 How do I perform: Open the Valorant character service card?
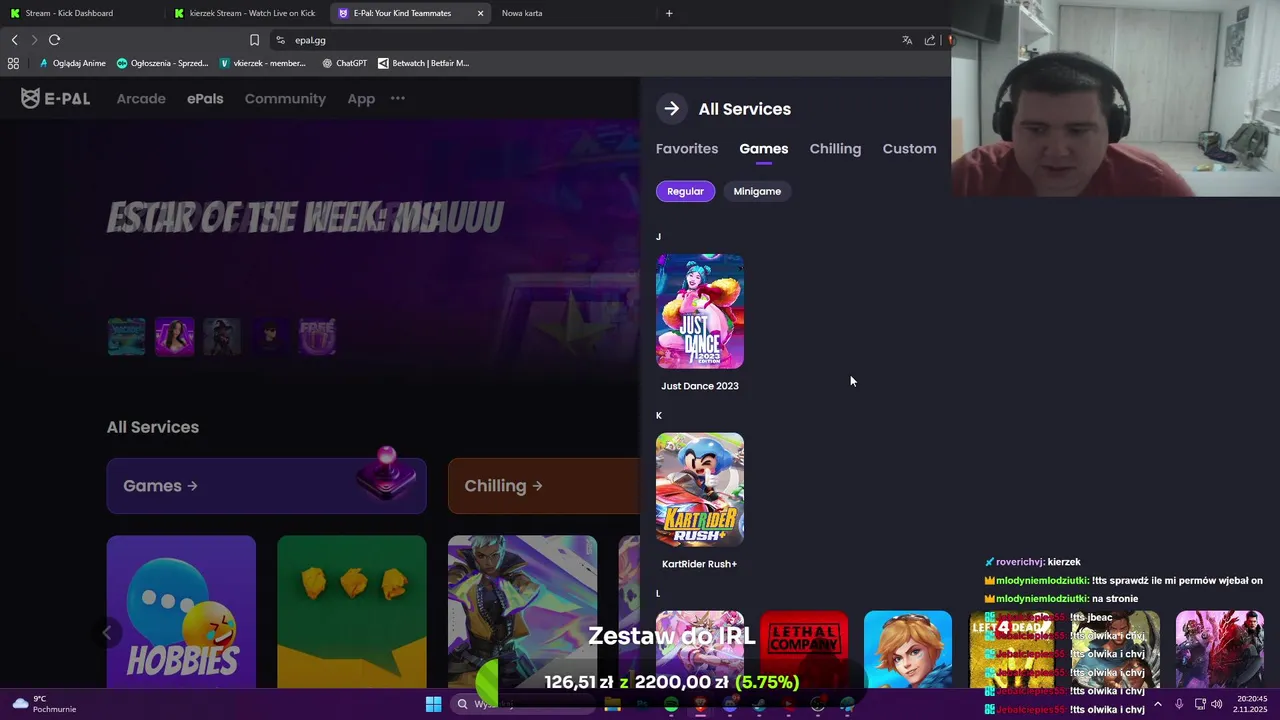[522, 612]
